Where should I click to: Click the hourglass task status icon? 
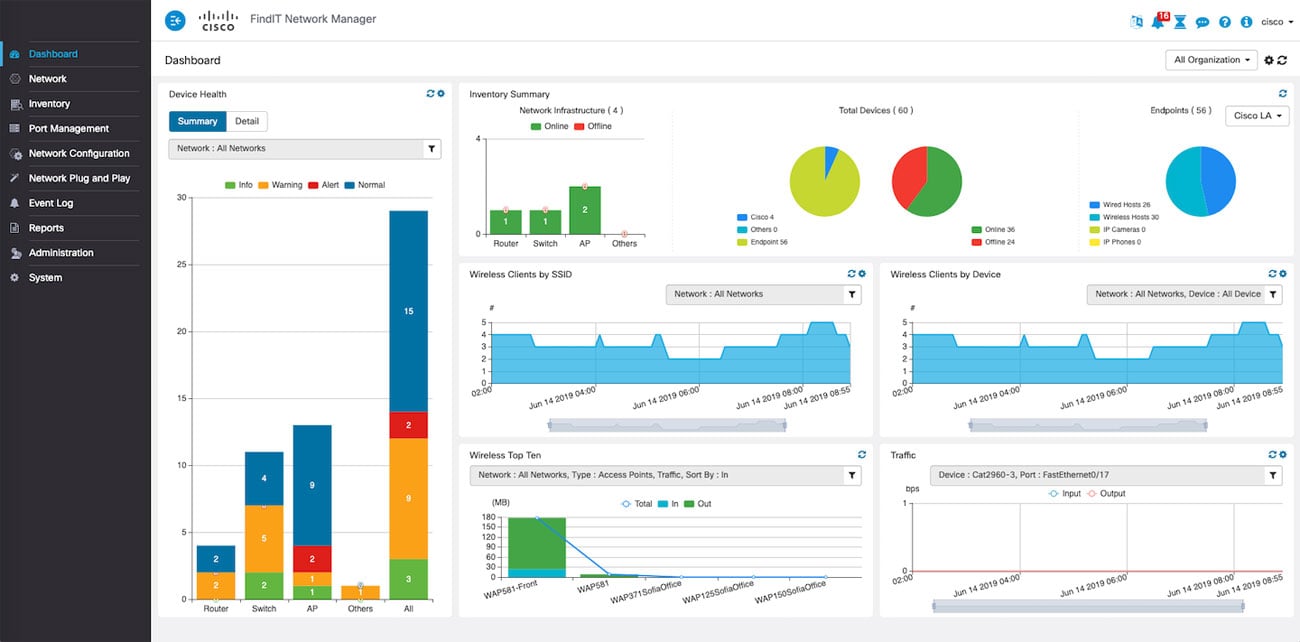coord(1180,22)
